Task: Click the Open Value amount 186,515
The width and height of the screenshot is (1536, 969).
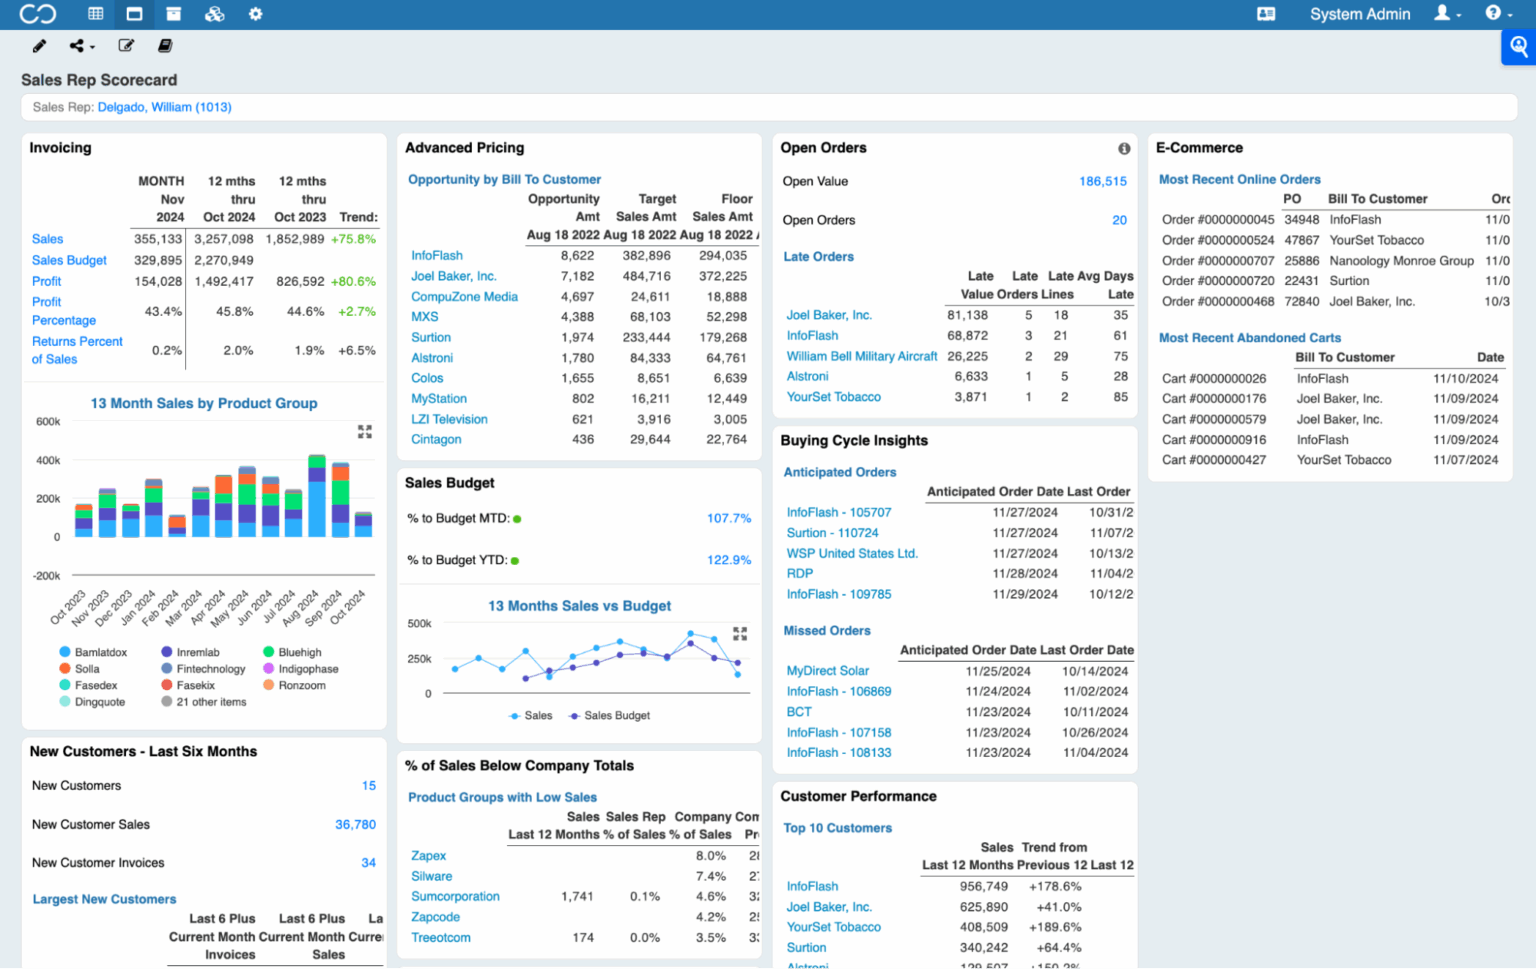Action: click(1103, 182)
